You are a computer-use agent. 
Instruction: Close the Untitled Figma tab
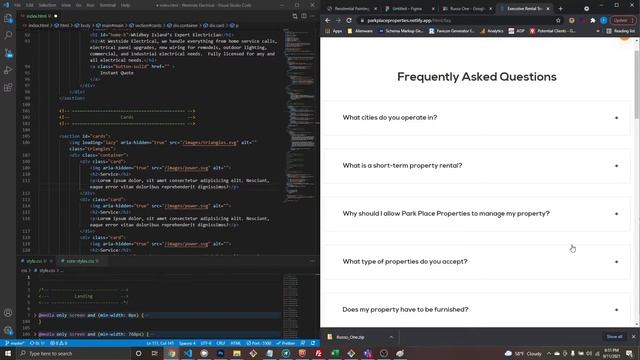433,9
